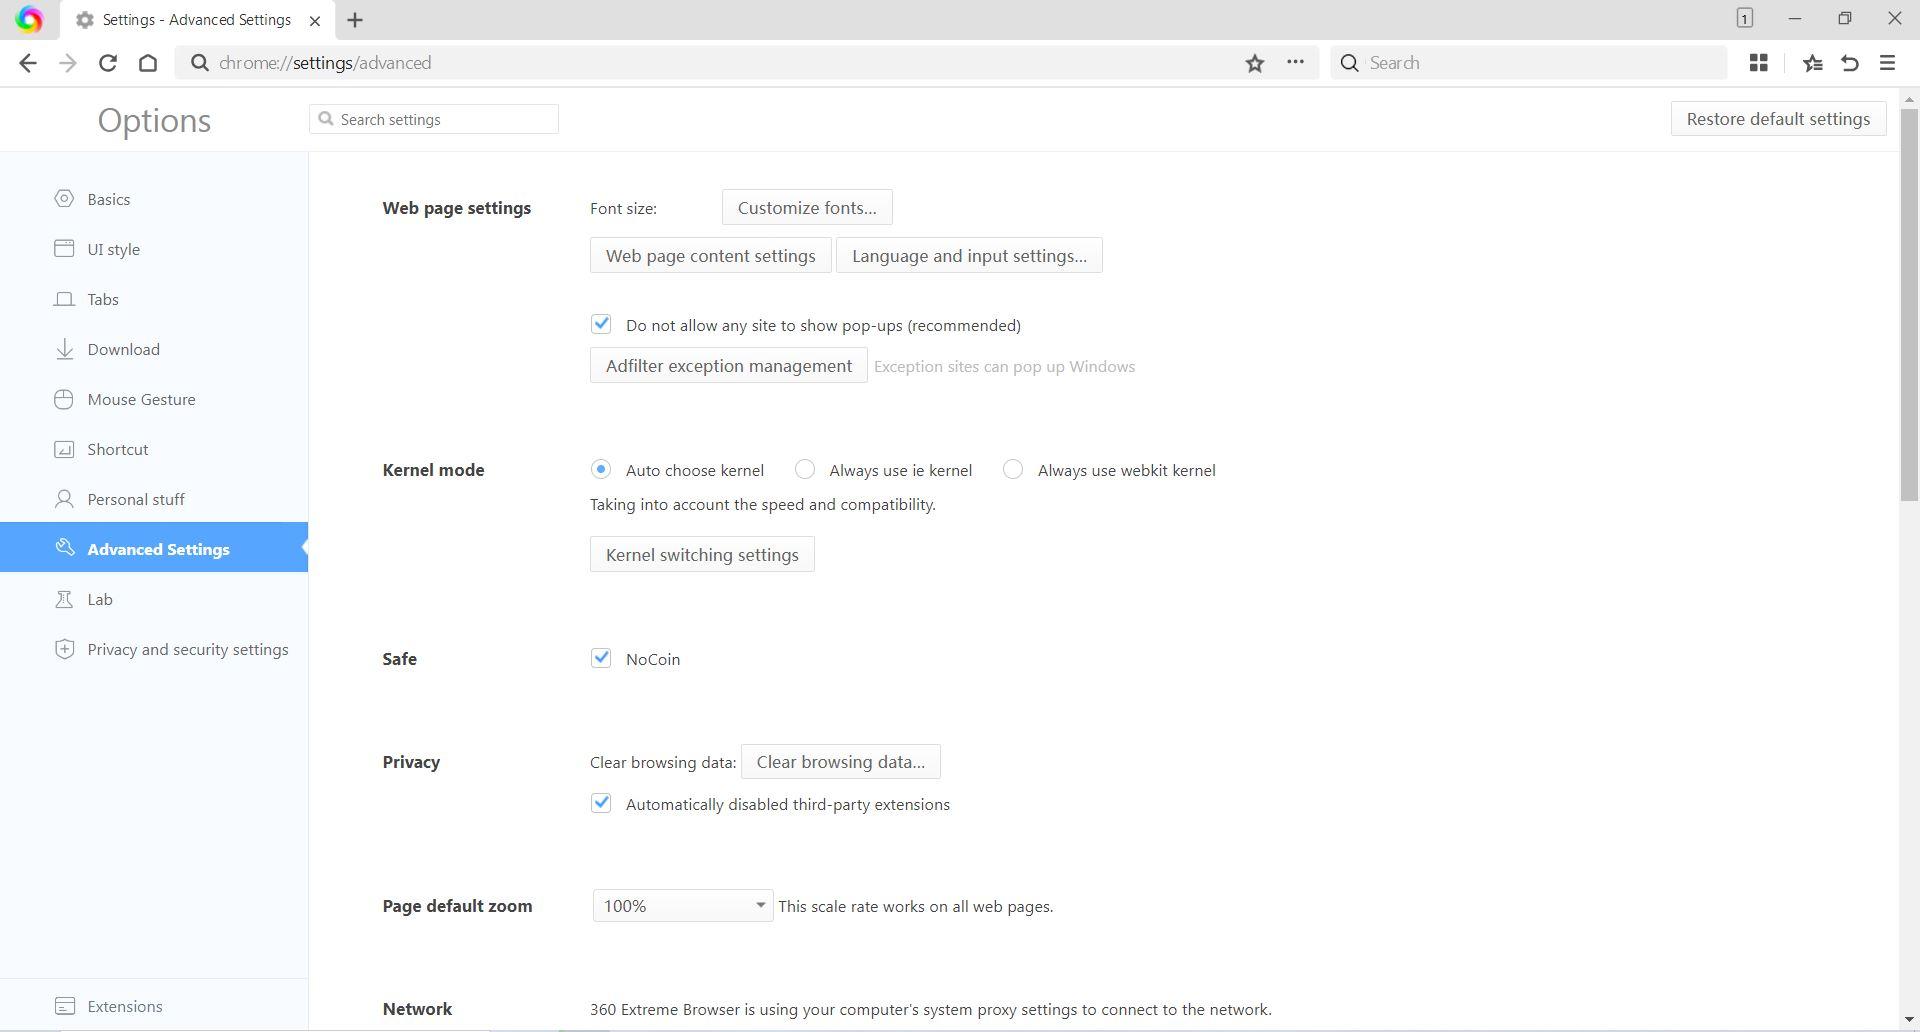Focus the Search settings field

(445, 119)
